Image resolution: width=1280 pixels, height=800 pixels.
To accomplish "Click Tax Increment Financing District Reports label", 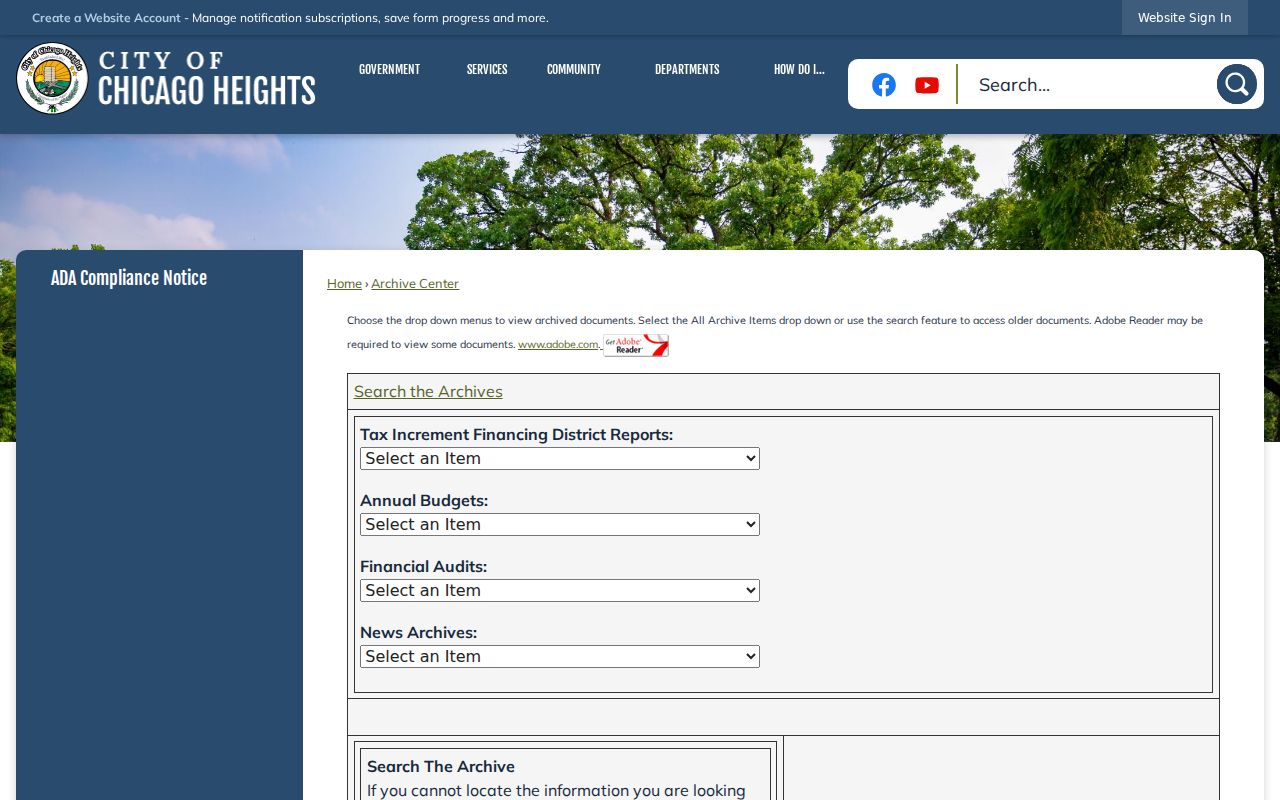I will tap(517, 435).
